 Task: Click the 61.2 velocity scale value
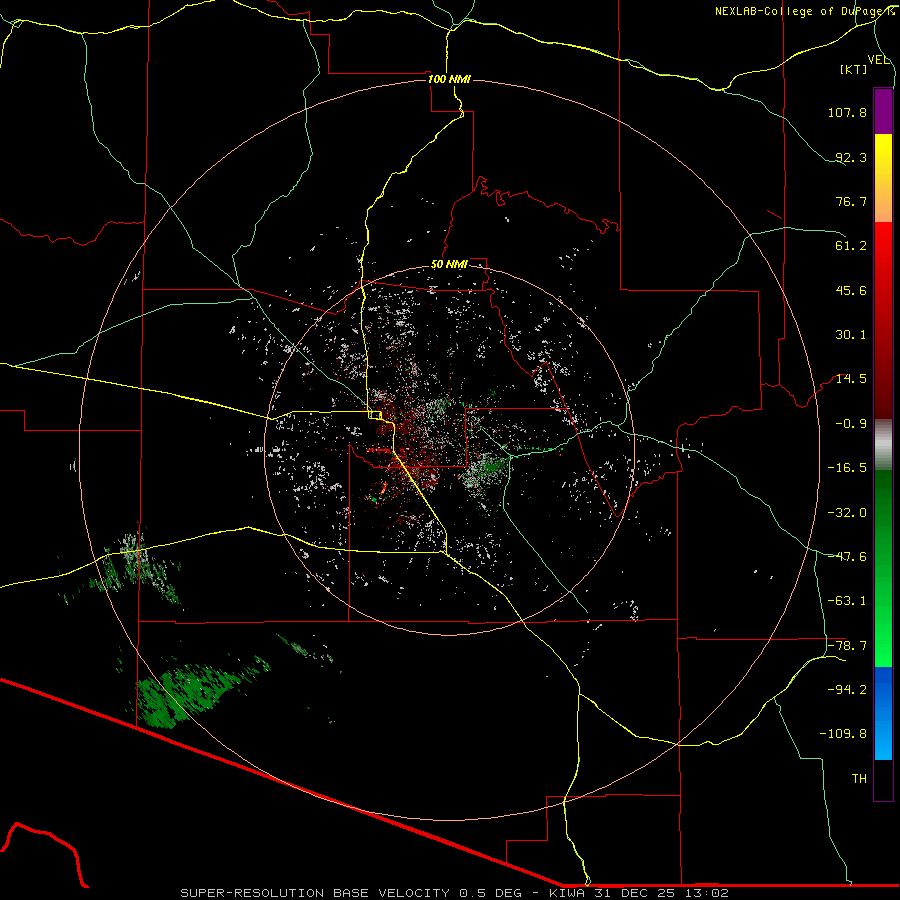coord(851,246)
